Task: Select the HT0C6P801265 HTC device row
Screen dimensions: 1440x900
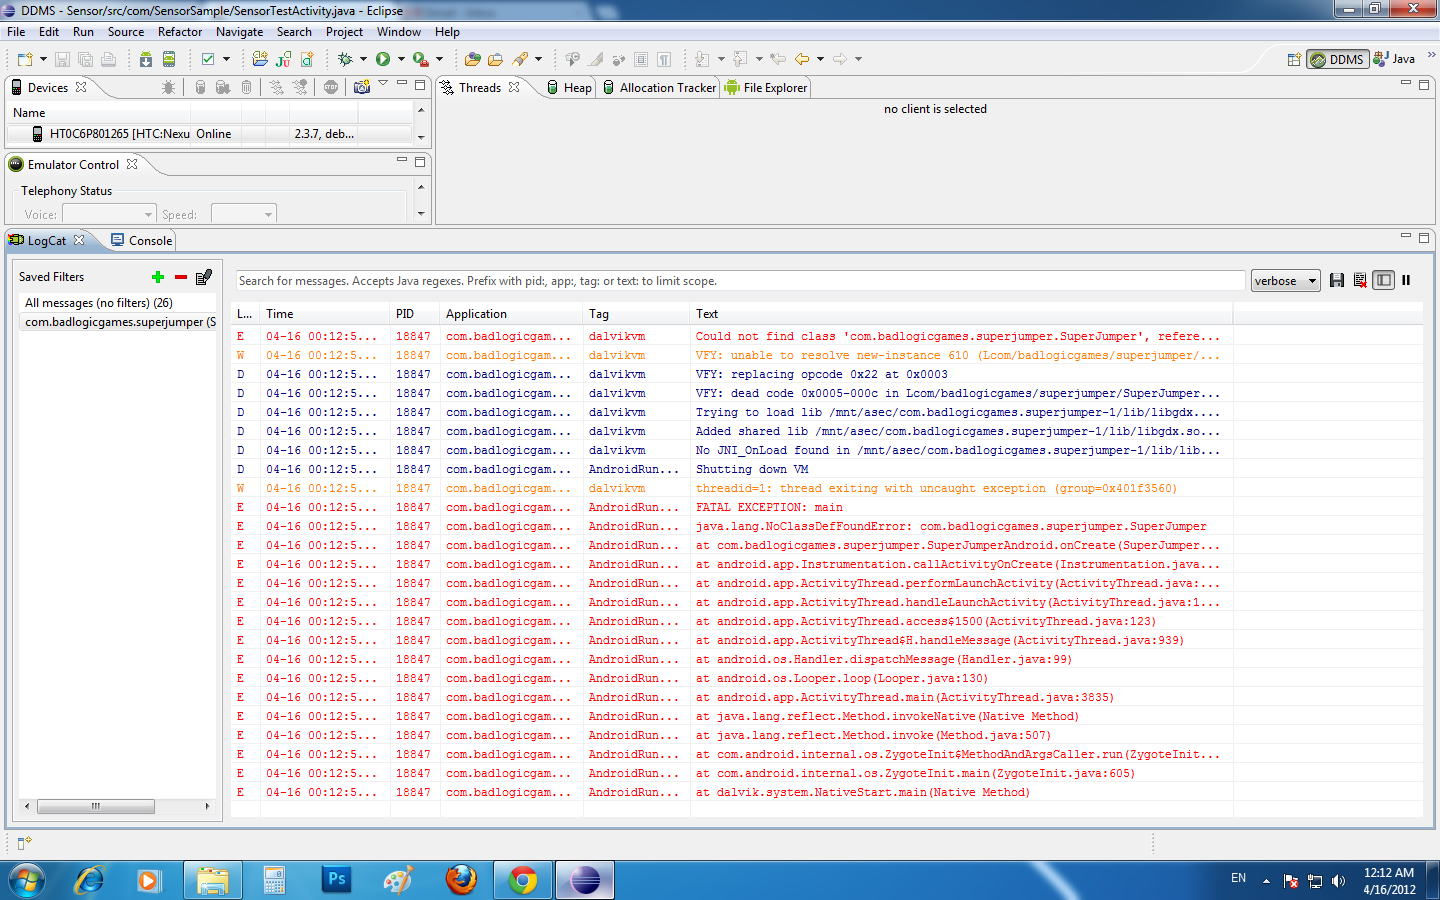Action: [210, 134]
